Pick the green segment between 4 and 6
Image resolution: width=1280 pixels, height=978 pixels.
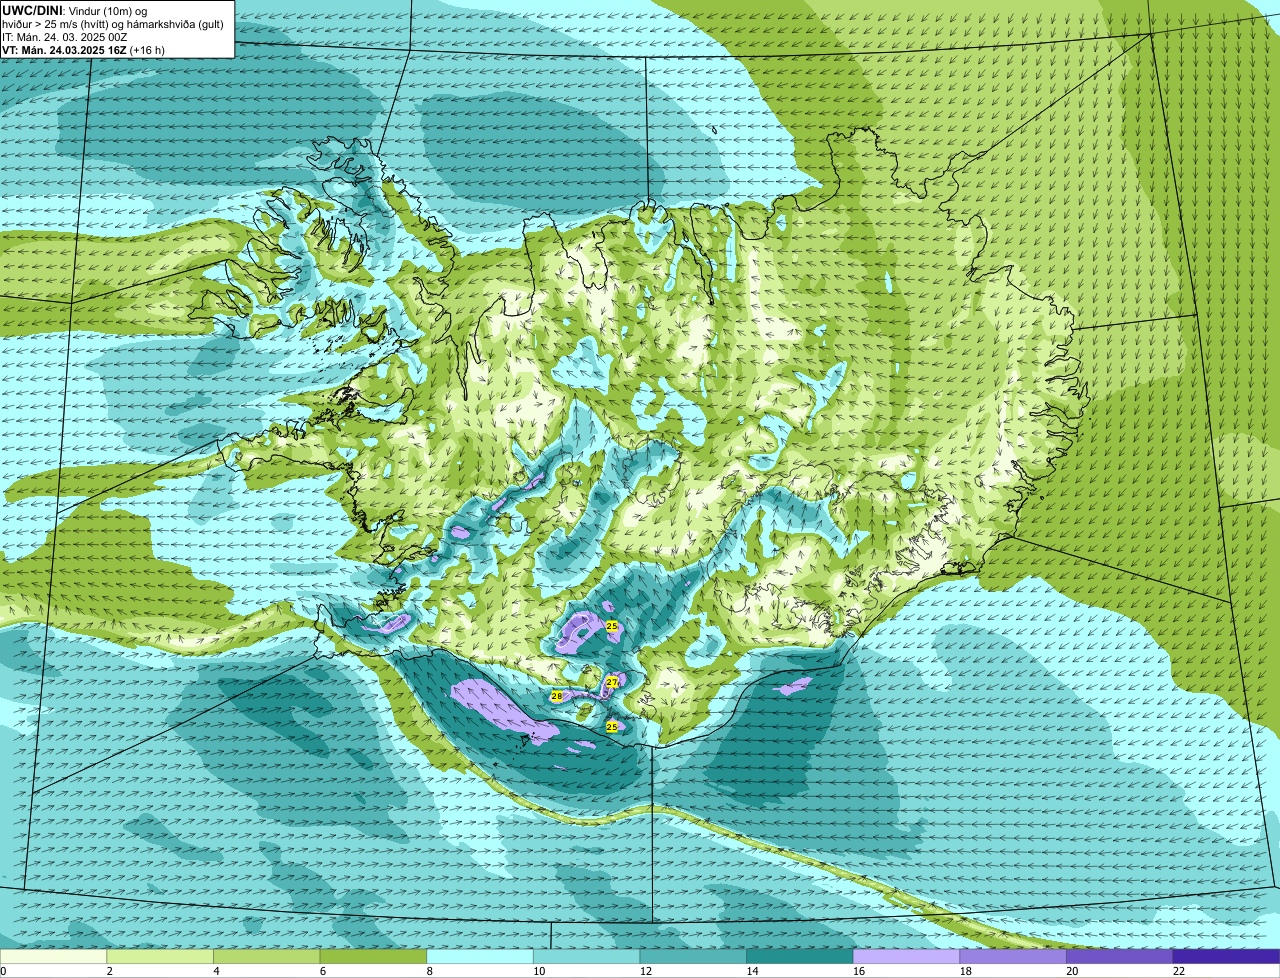click(x=266, y=956)
